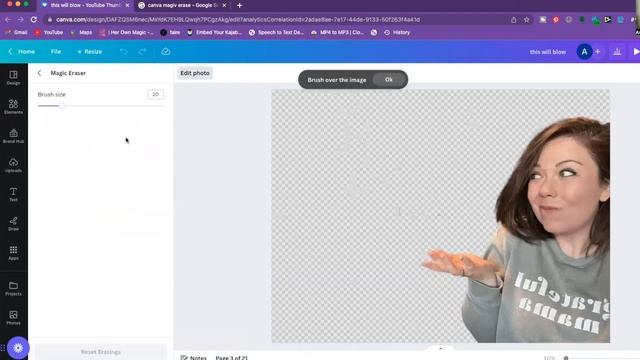The image size is (640, 360).
Task: Click the share icon in address bar
Action: [513, 20]
